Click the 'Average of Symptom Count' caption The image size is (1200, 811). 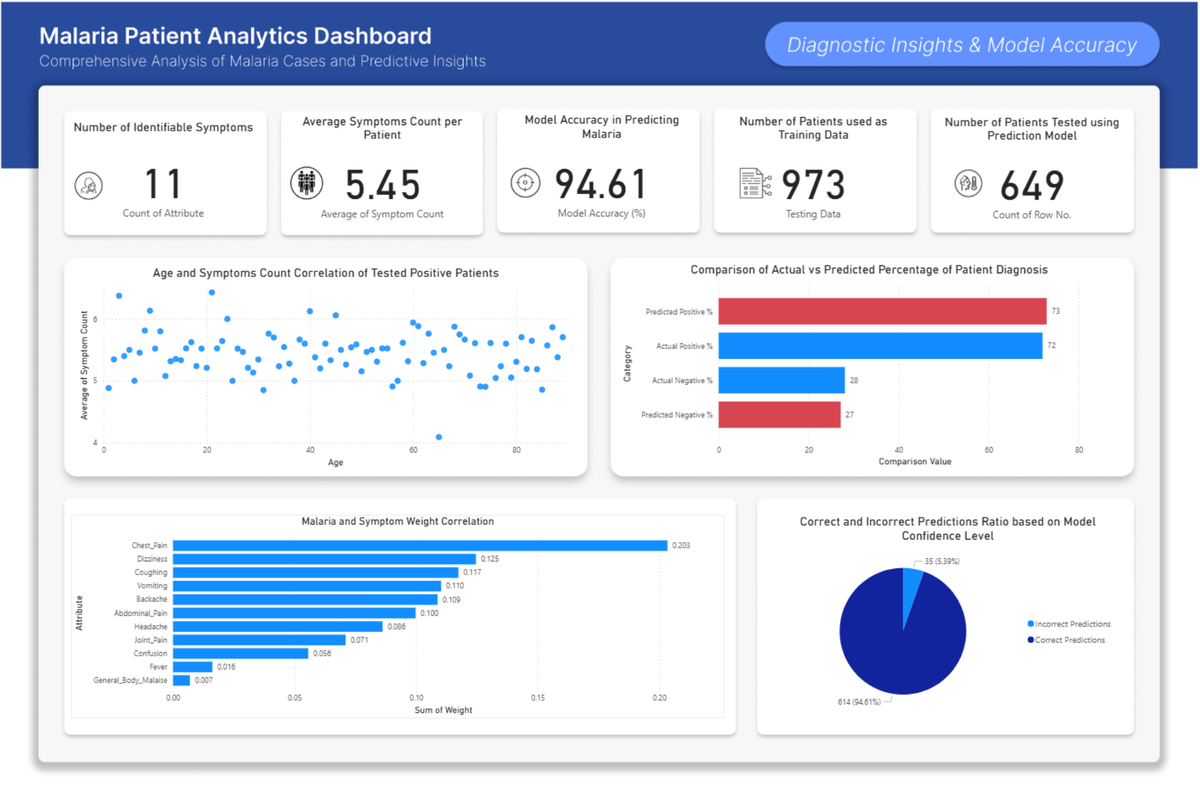382,214
